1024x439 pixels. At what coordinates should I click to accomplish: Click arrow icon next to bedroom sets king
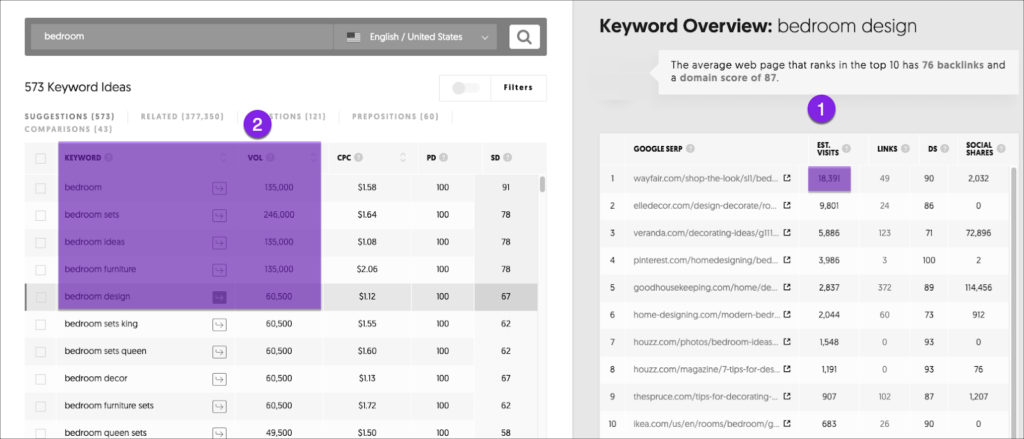pyautogui.click(x=219, y=324)
